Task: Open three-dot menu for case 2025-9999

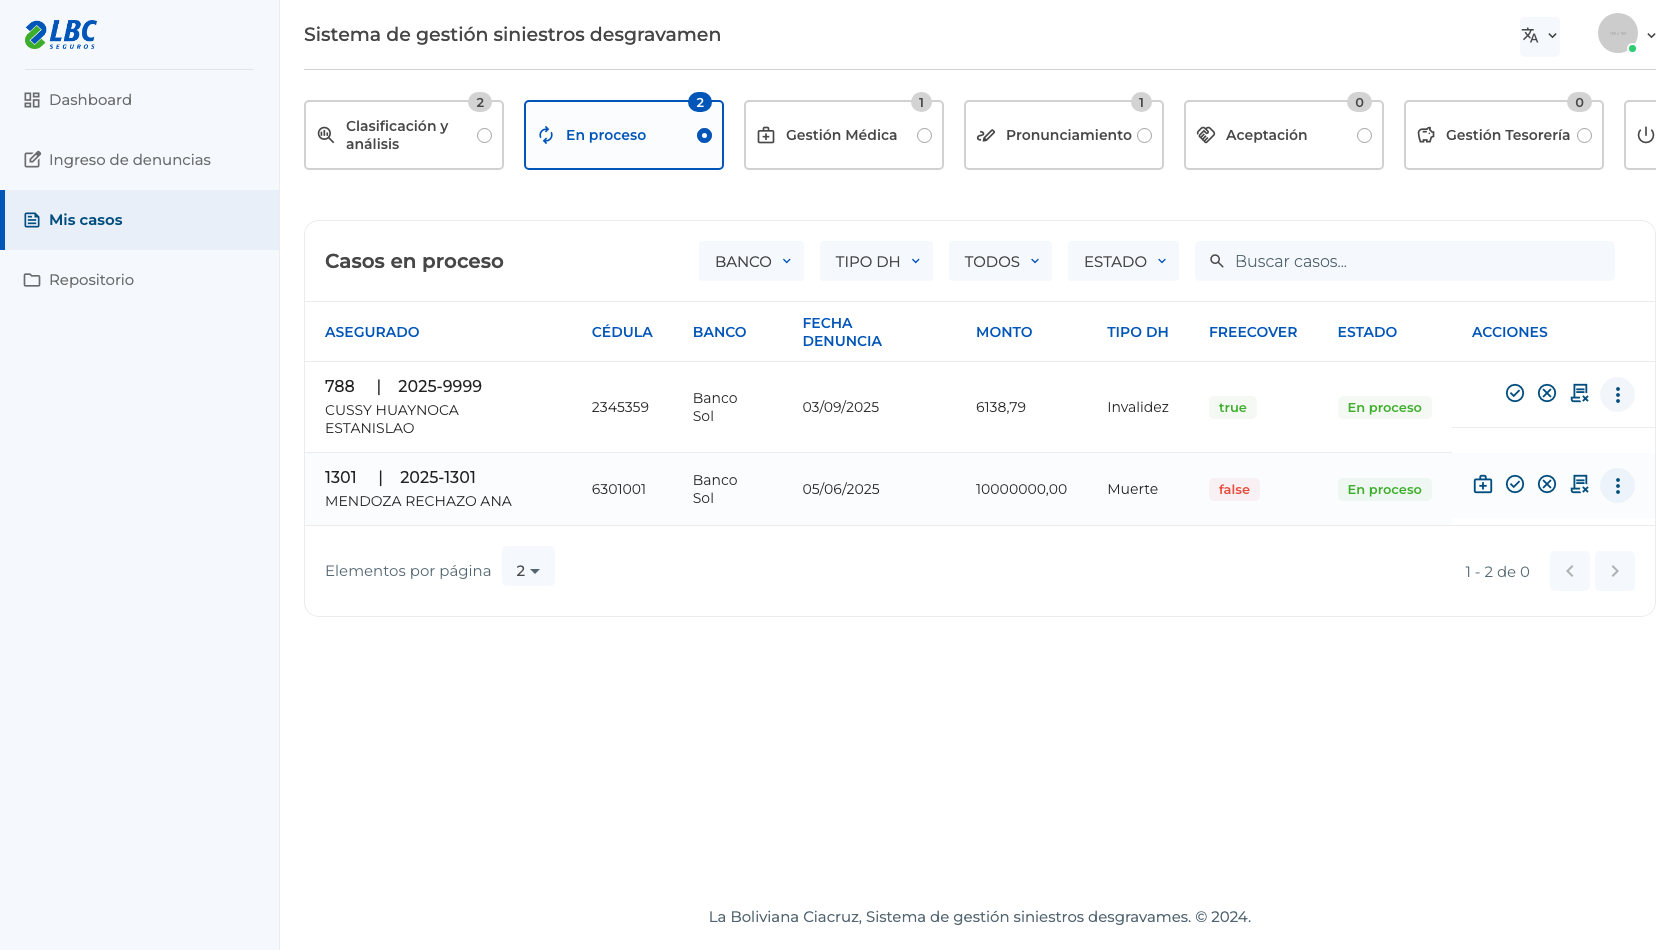Action: [1617, 394]
